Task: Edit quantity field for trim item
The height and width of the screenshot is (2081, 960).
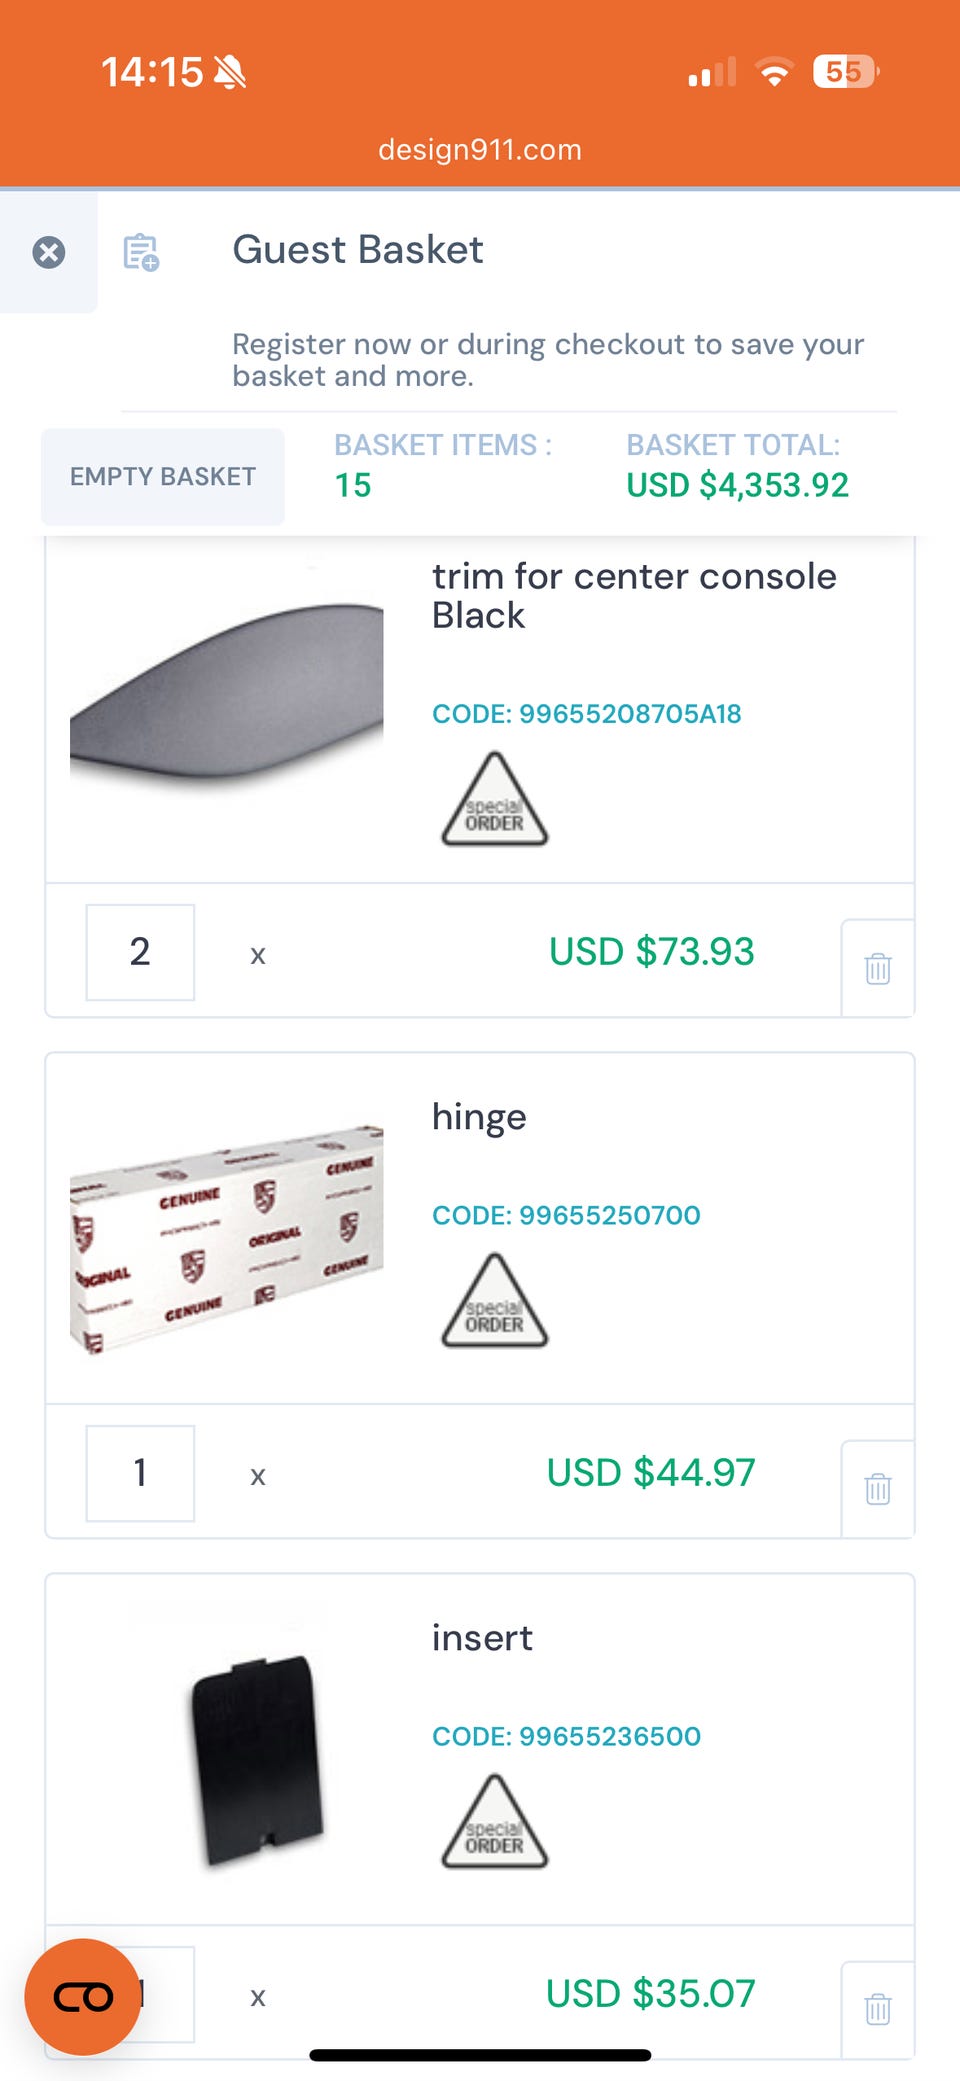Action: point(140,952)
